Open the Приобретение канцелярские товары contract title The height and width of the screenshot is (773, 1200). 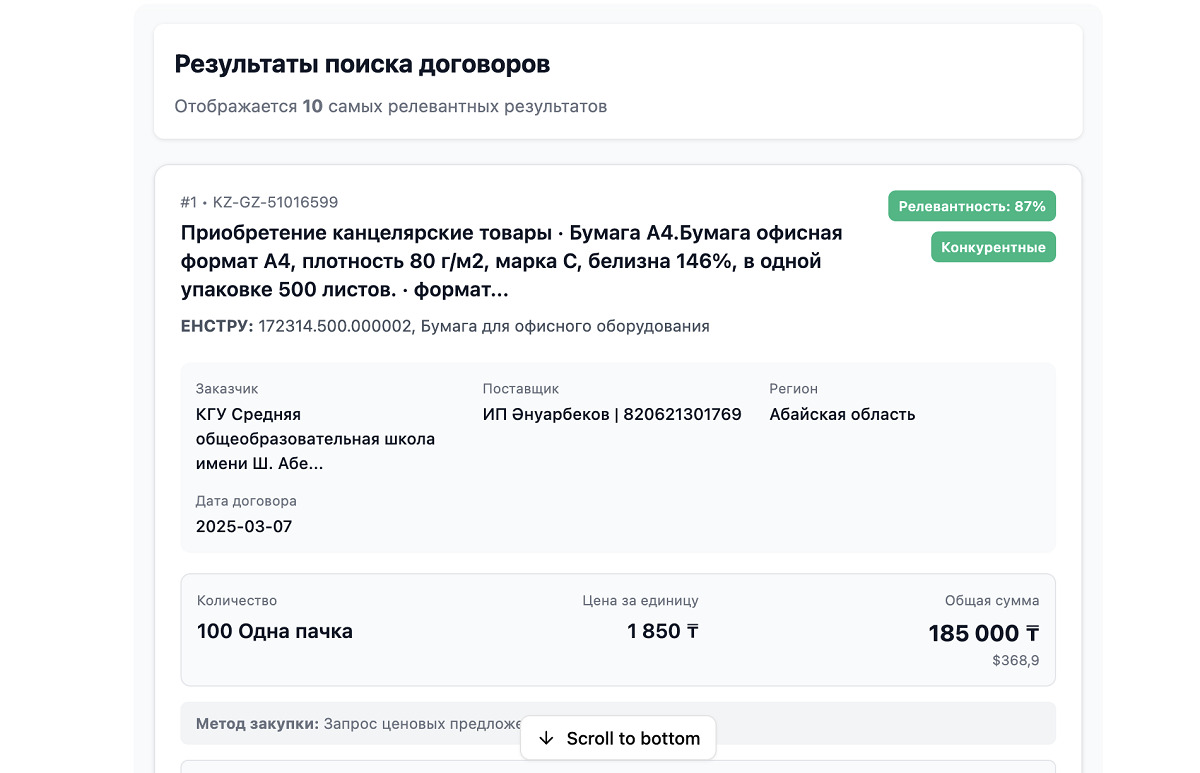click(x=511, y=261)
